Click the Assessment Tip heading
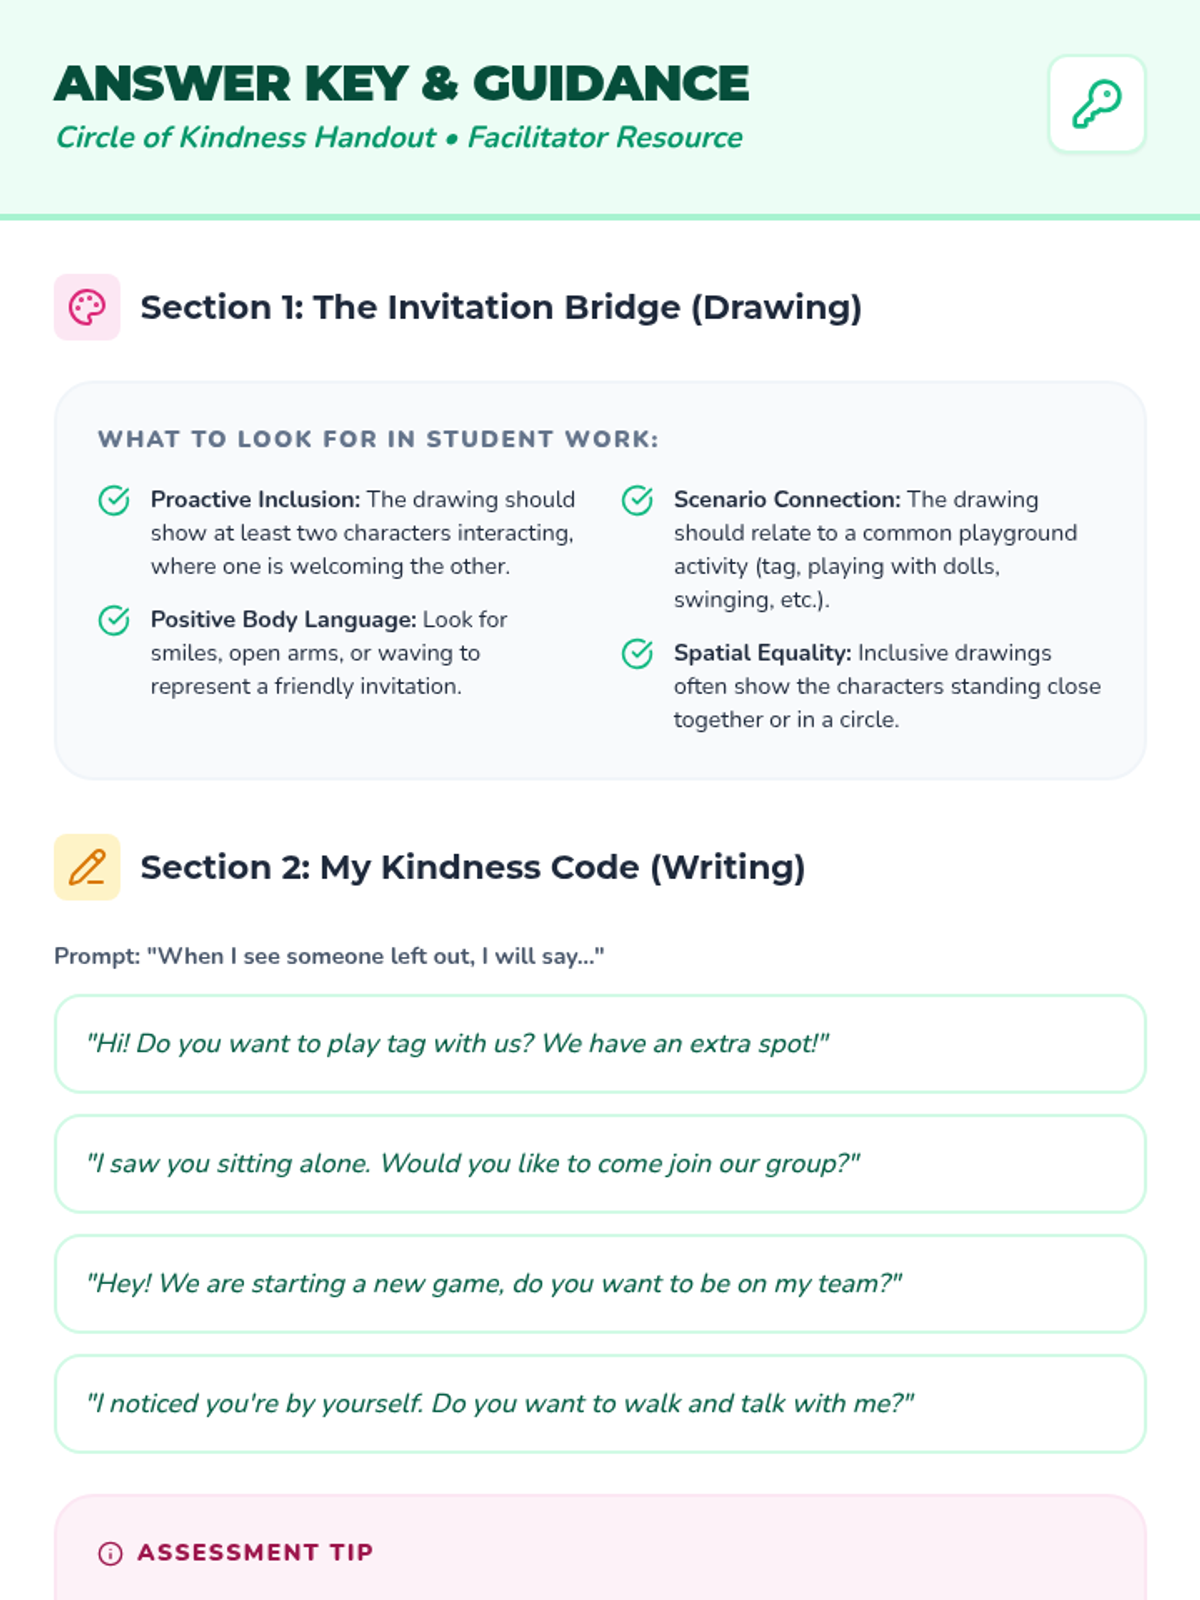Screen dimensions: 1200x1600 [255, 1553]
